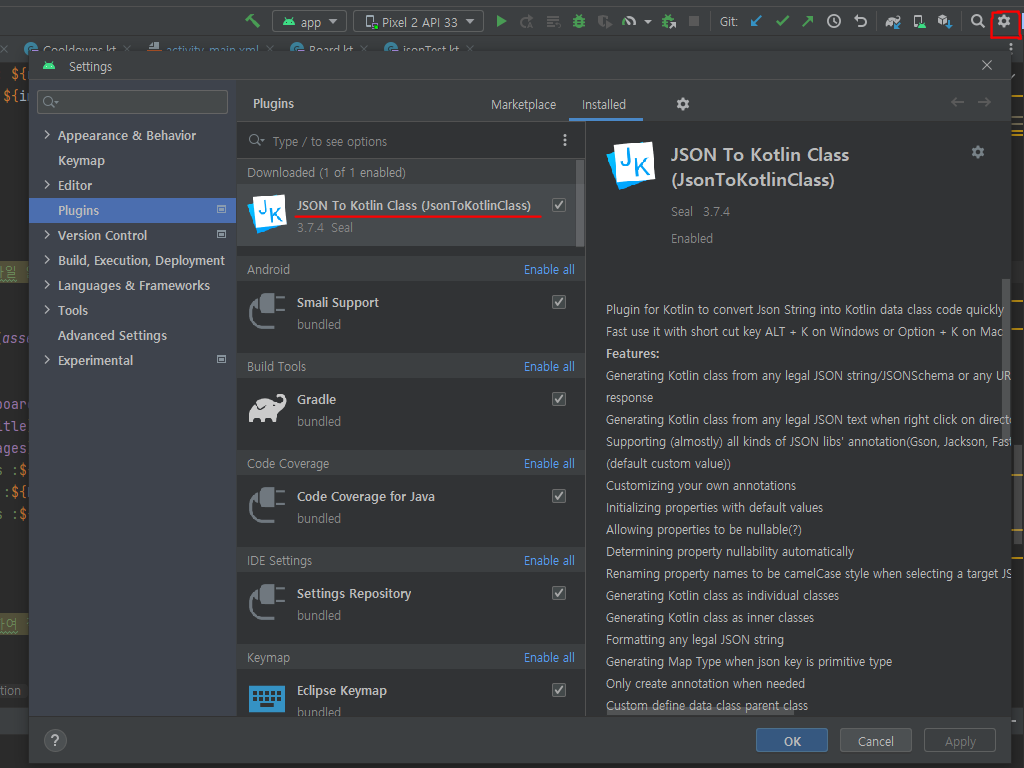Expand Build, Execution, Deployment node

point(47,260)
